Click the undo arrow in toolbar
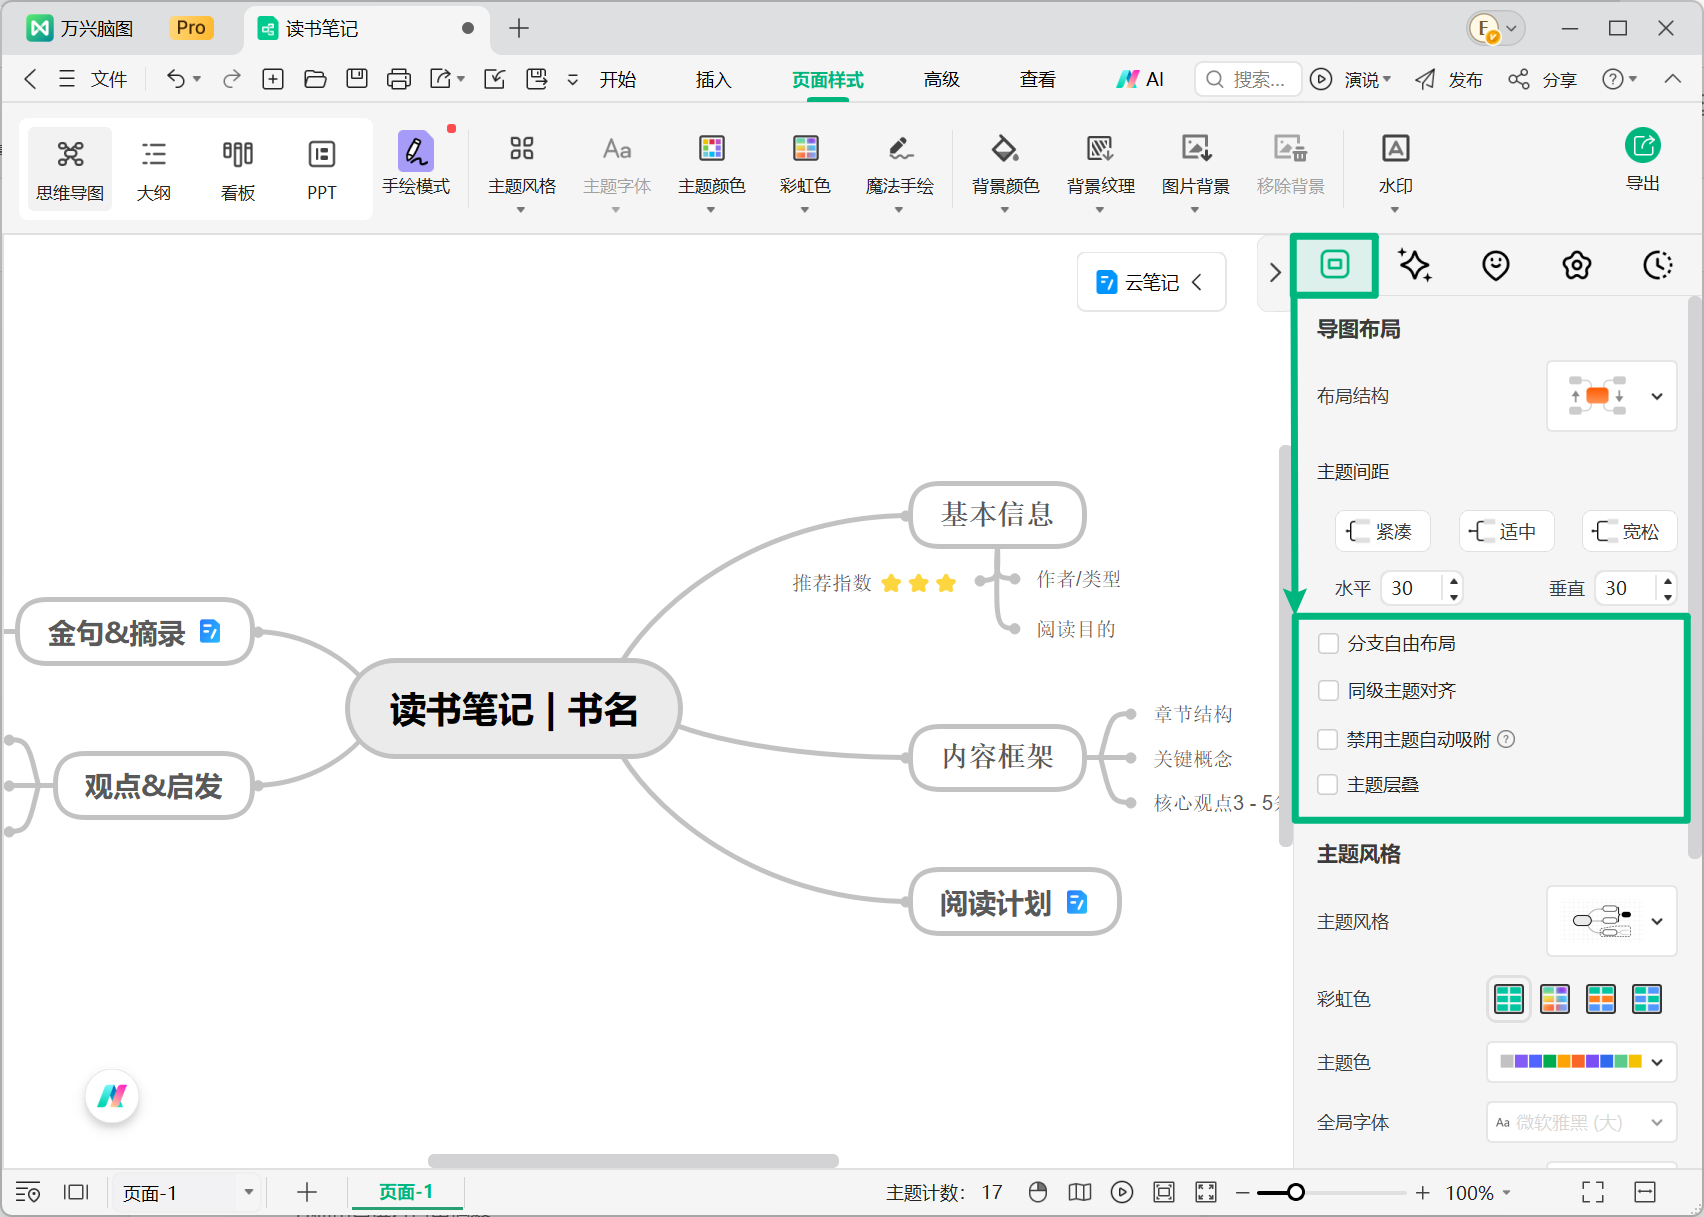Screen dimensions: 1704x1217 [x=175, y=79]
